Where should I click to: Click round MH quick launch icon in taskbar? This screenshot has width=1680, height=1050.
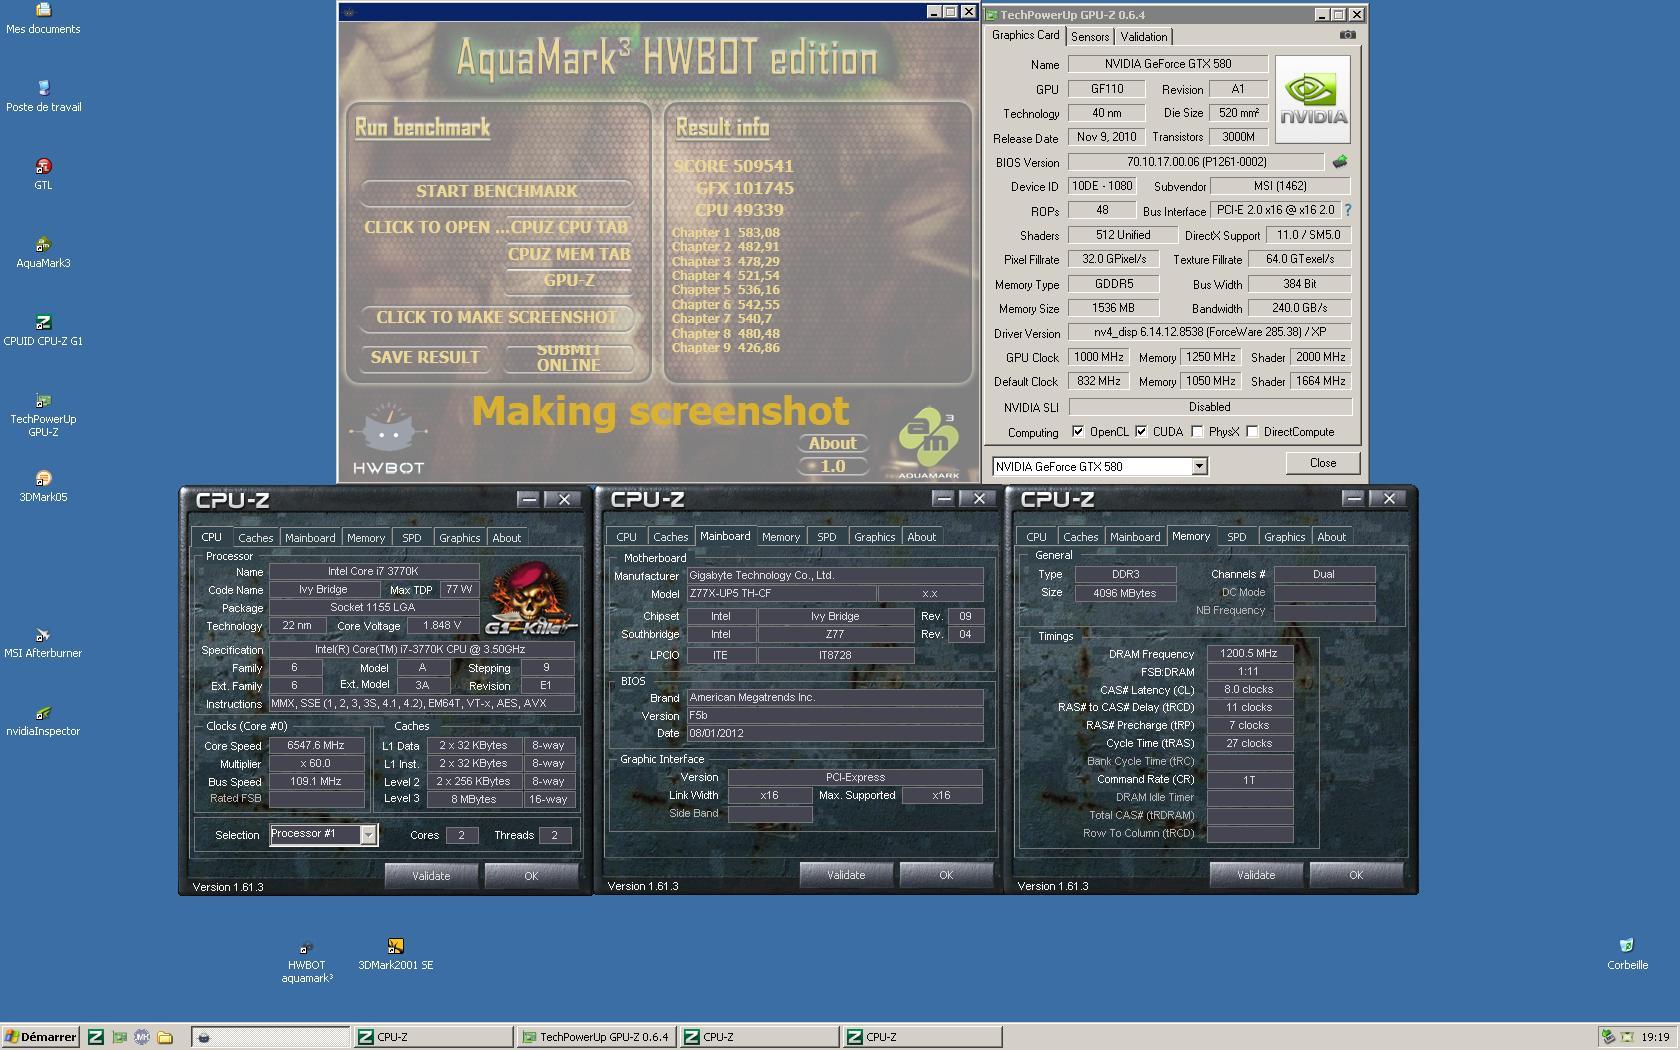coord(142,1037)
